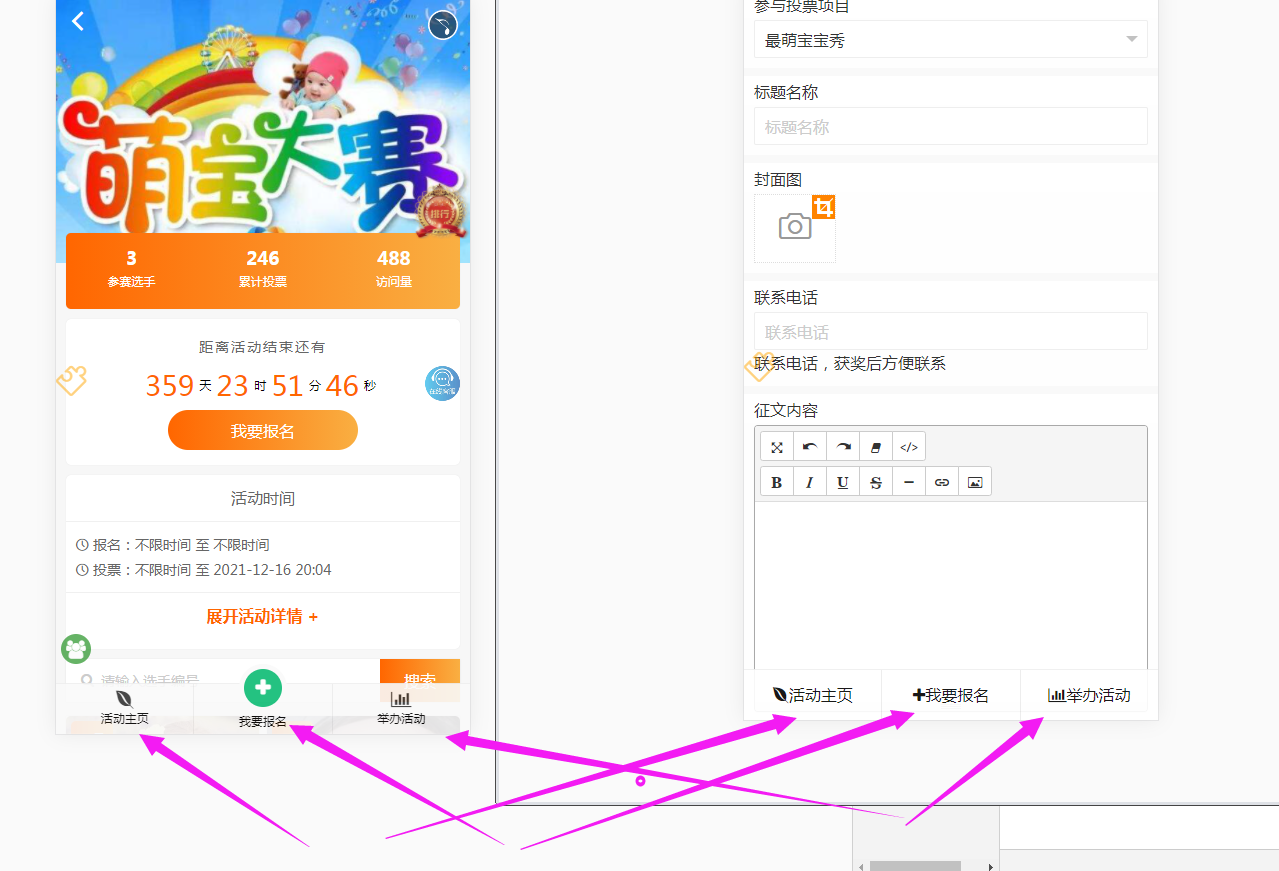Click the 标题名称 input field
The width and height of the screenshot is (1279, 871).
950,127
